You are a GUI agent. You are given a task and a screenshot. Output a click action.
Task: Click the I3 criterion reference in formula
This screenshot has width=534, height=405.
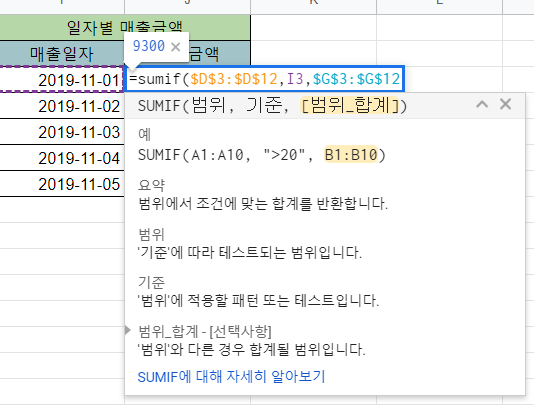click(295, 79)
